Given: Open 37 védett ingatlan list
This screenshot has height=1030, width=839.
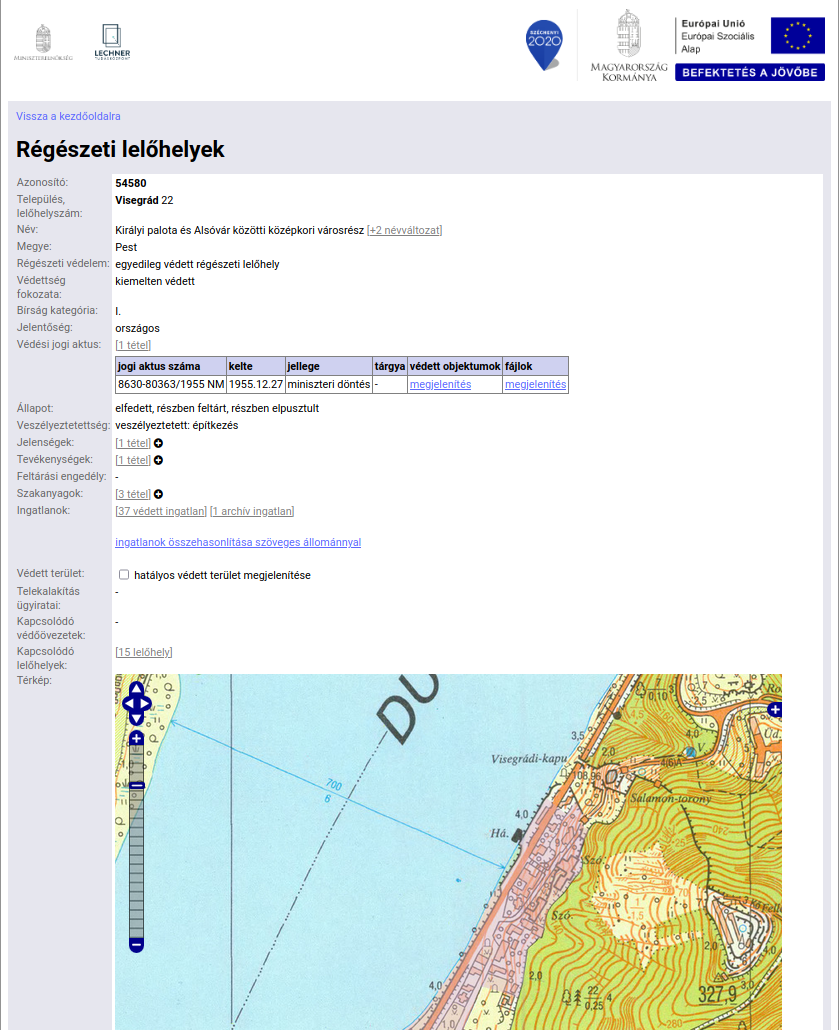Looking at the screenshot, I should [161, 511].
